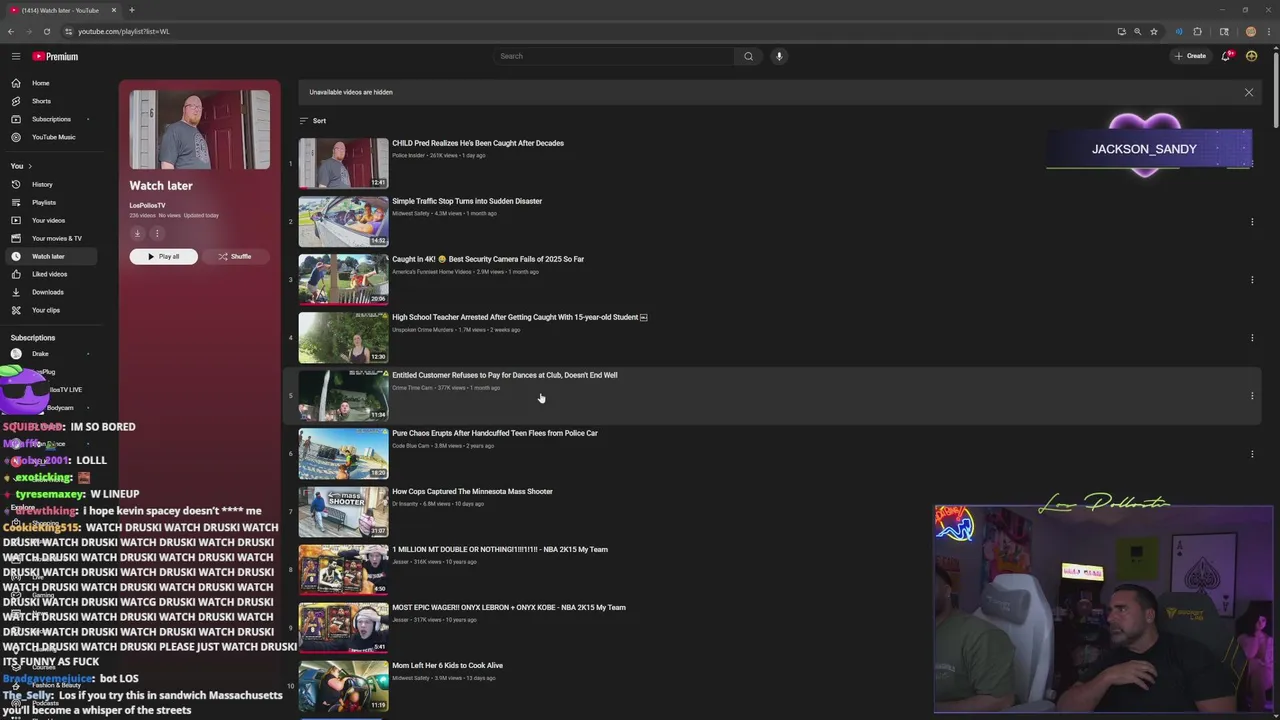
Task: Open the Minnesota Mass Shooter video thumbnail
Action: 343,511
